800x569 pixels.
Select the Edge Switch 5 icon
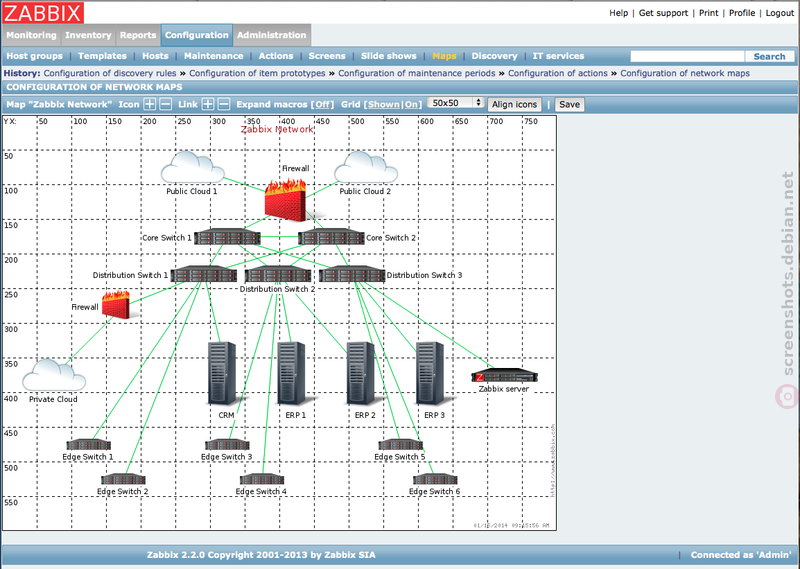[401, 444]
